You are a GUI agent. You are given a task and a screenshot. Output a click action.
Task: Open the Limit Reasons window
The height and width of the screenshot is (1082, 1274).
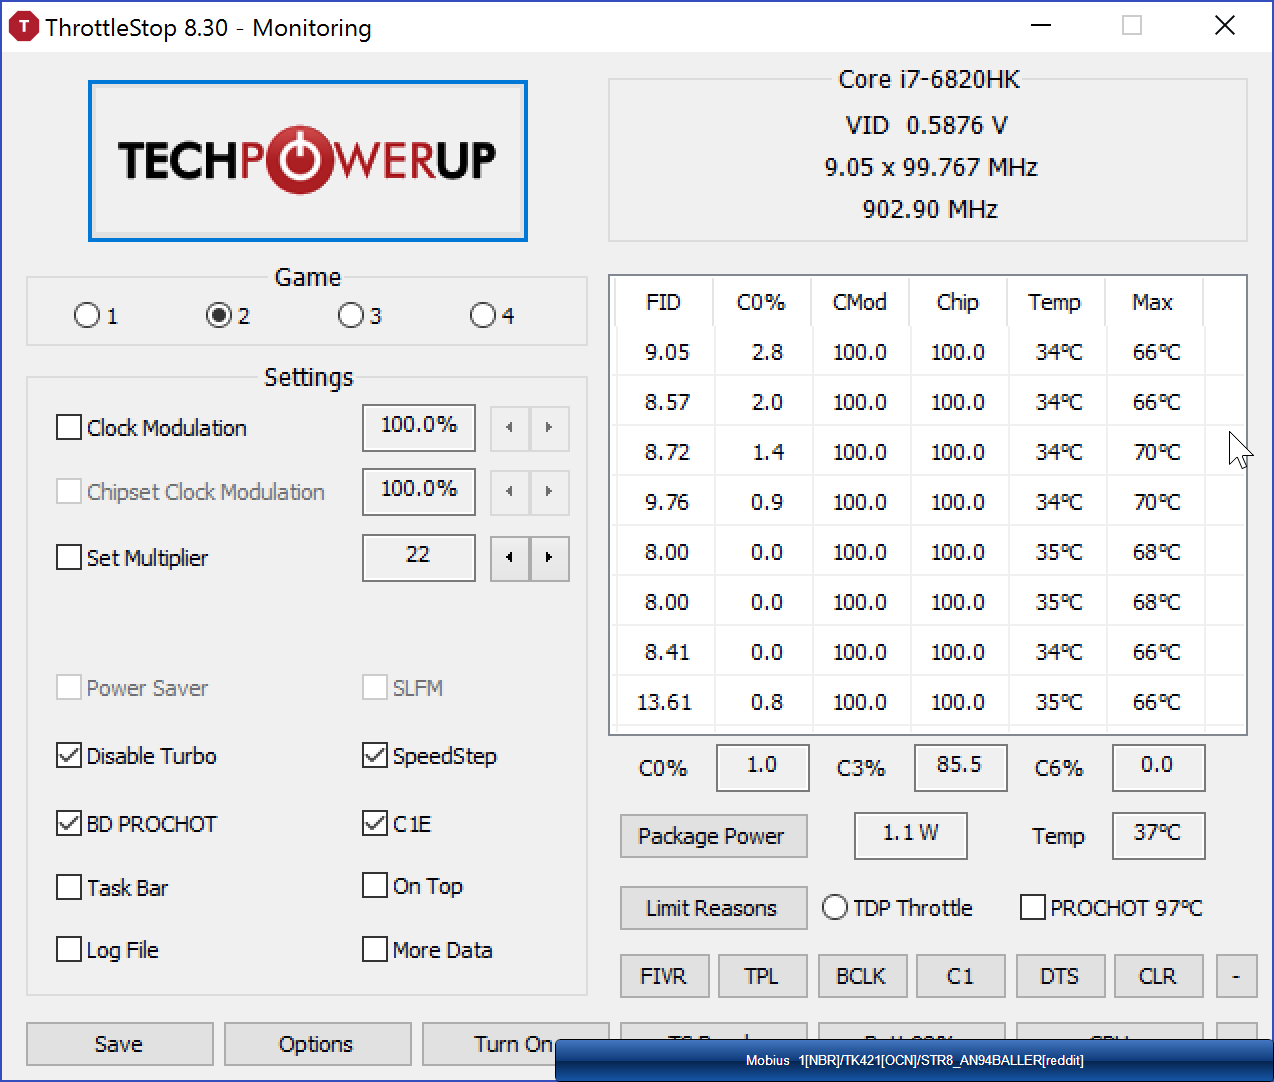[713, 908]
